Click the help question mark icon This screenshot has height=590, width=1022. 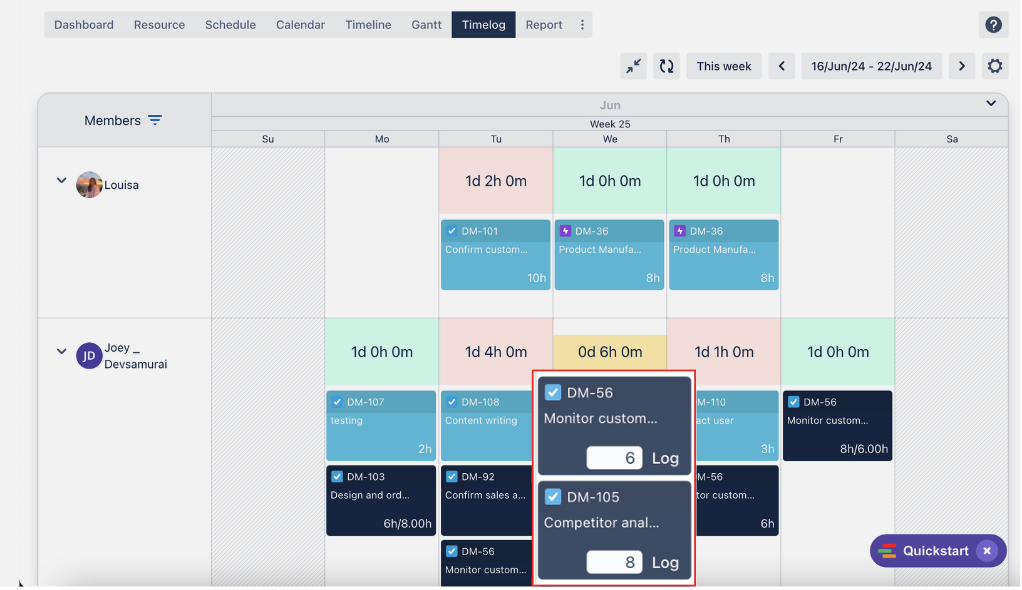pos(993,25)
